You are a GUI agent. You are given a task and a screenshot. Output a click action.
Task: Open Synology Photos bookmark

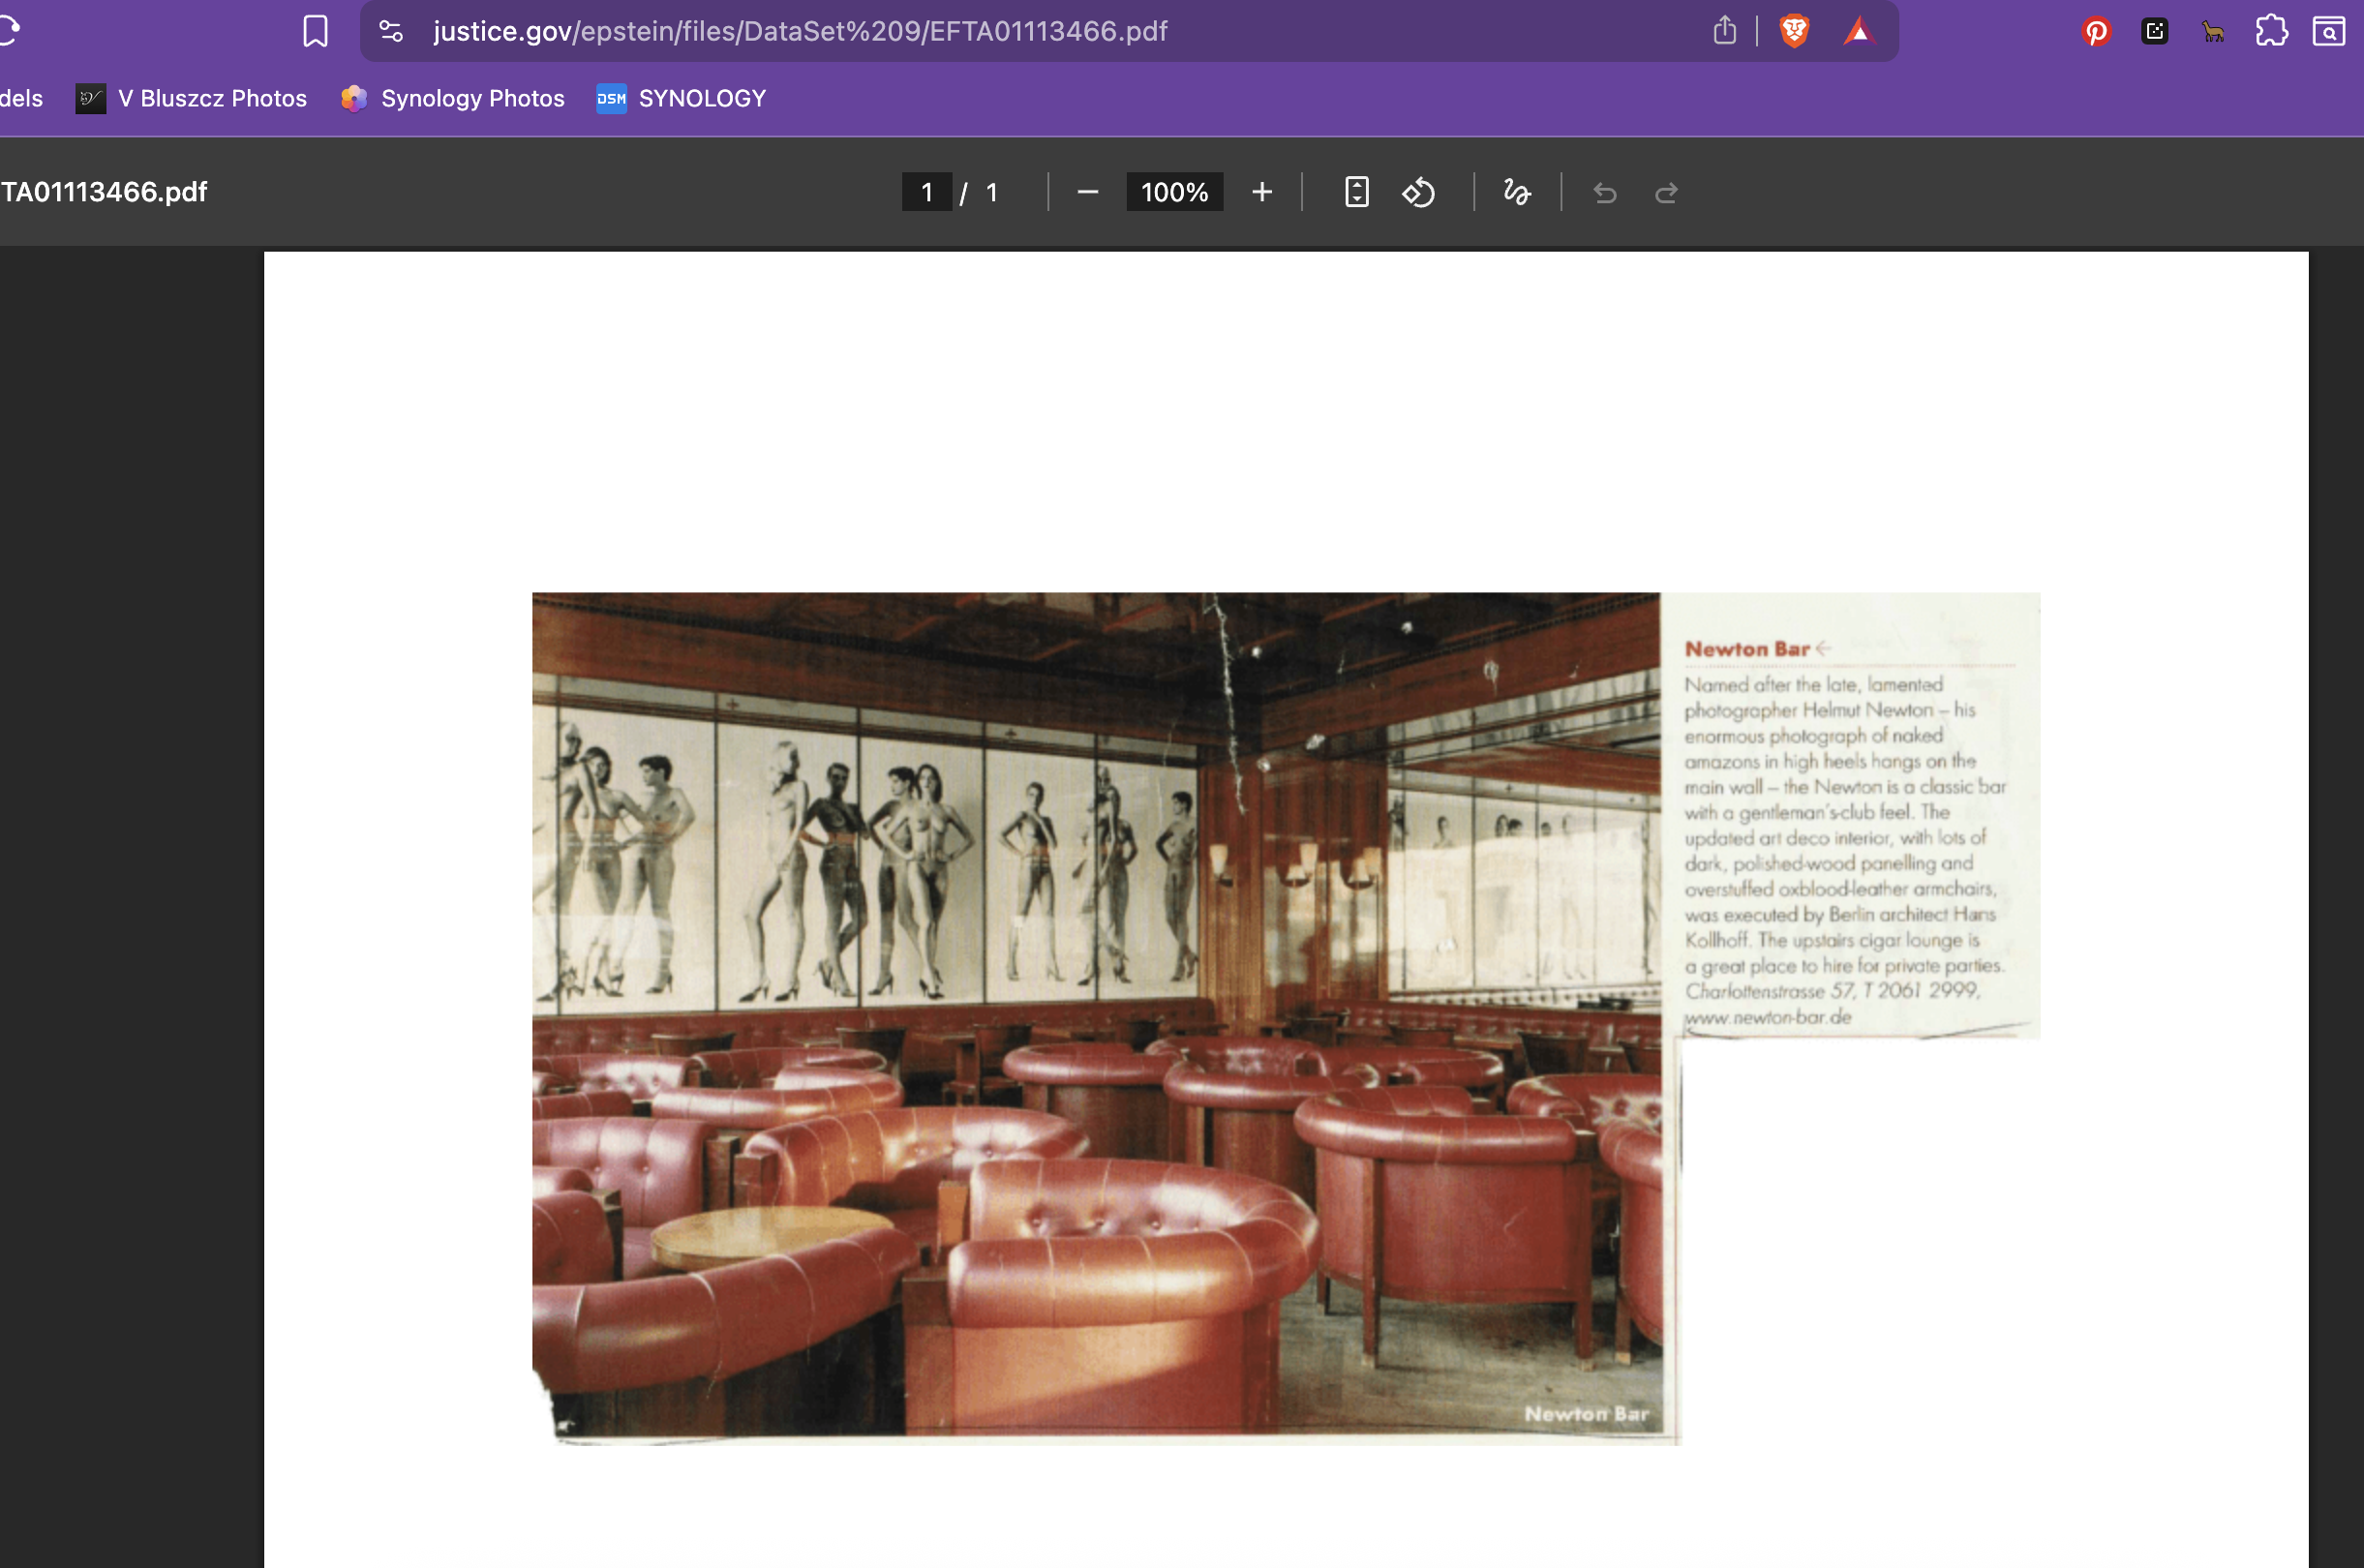pyautogui.click(x=453, y=98)
